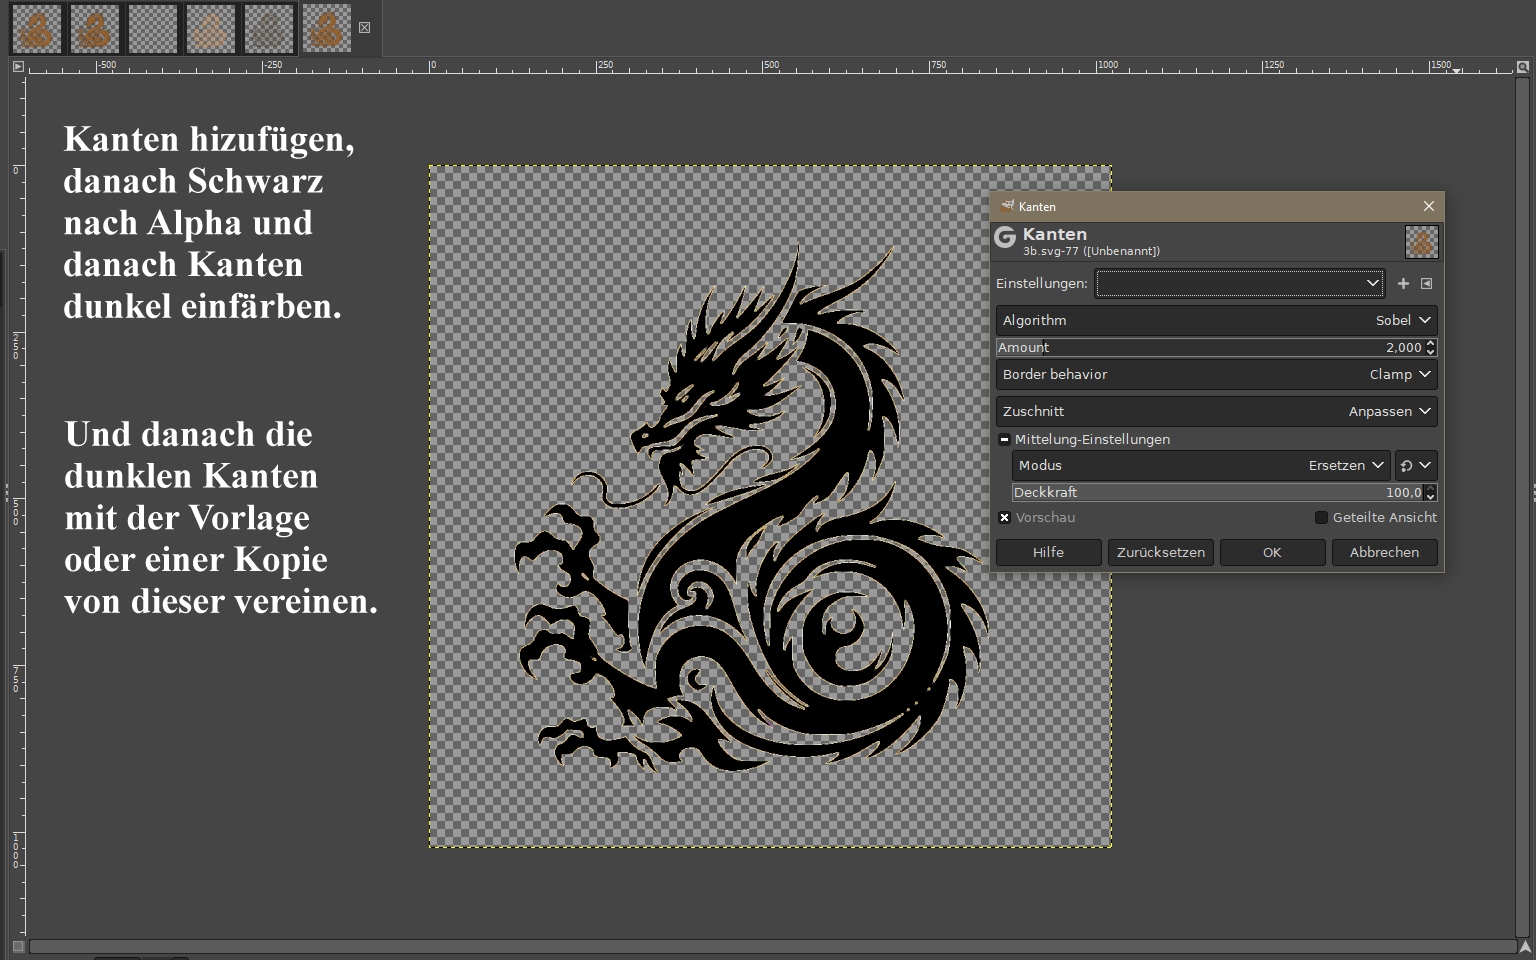Open the Border behavior dropdown
Viewport: 1536px width, 960px height.
pyautogui.click(x=1216, y=375)
